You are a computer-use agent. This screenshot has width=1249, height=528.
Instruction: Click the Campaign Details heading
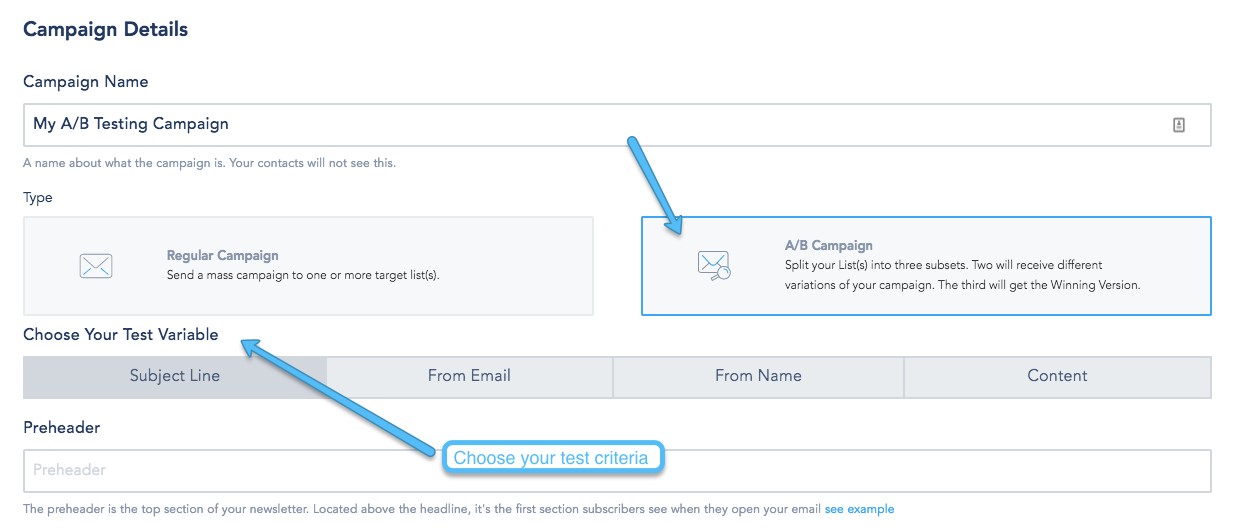(x=106, y=30)
